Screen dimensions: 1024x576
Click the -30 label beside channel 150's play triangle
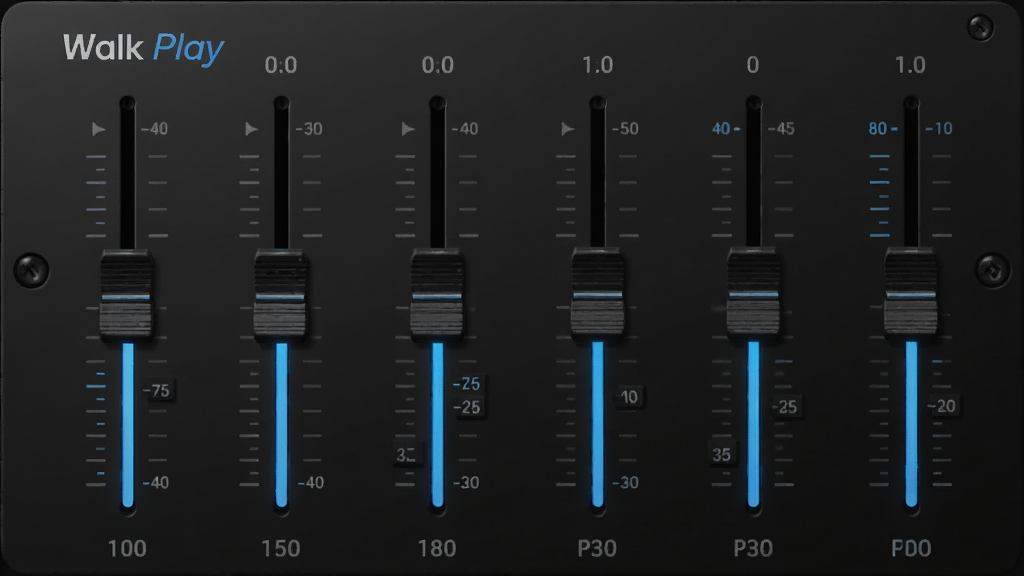[x=310, y=129]
